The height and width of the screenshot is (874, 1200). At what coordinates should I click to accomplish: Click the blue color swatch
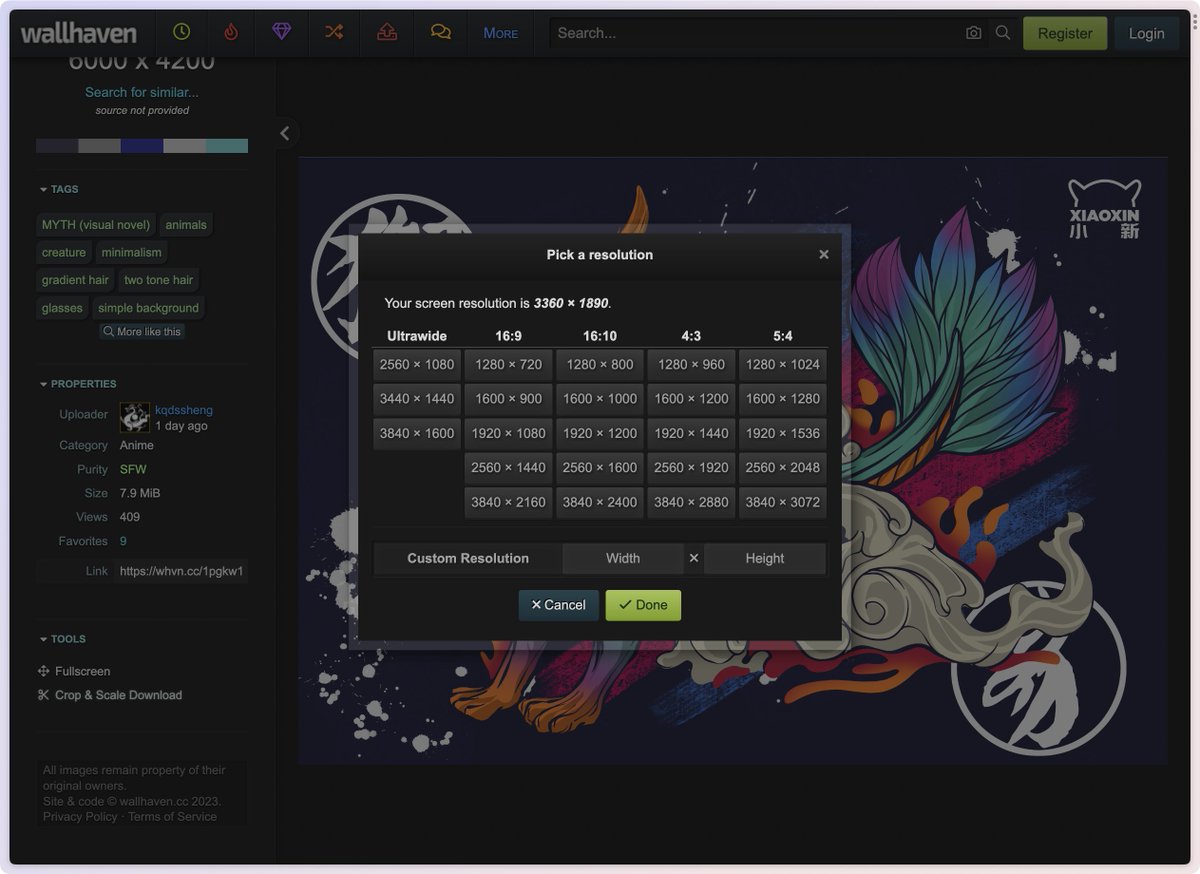[x=142, y=146]
